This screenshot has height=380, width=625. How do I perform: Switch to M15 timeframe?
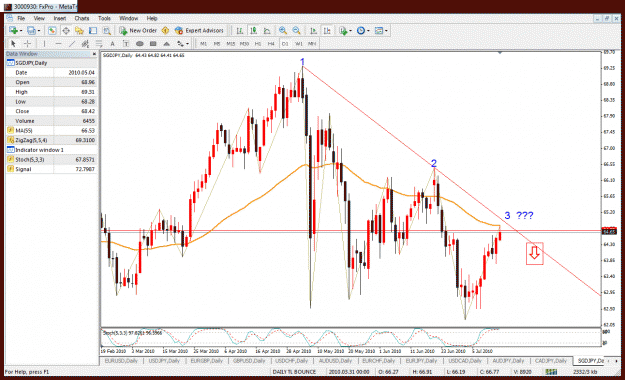230,43
